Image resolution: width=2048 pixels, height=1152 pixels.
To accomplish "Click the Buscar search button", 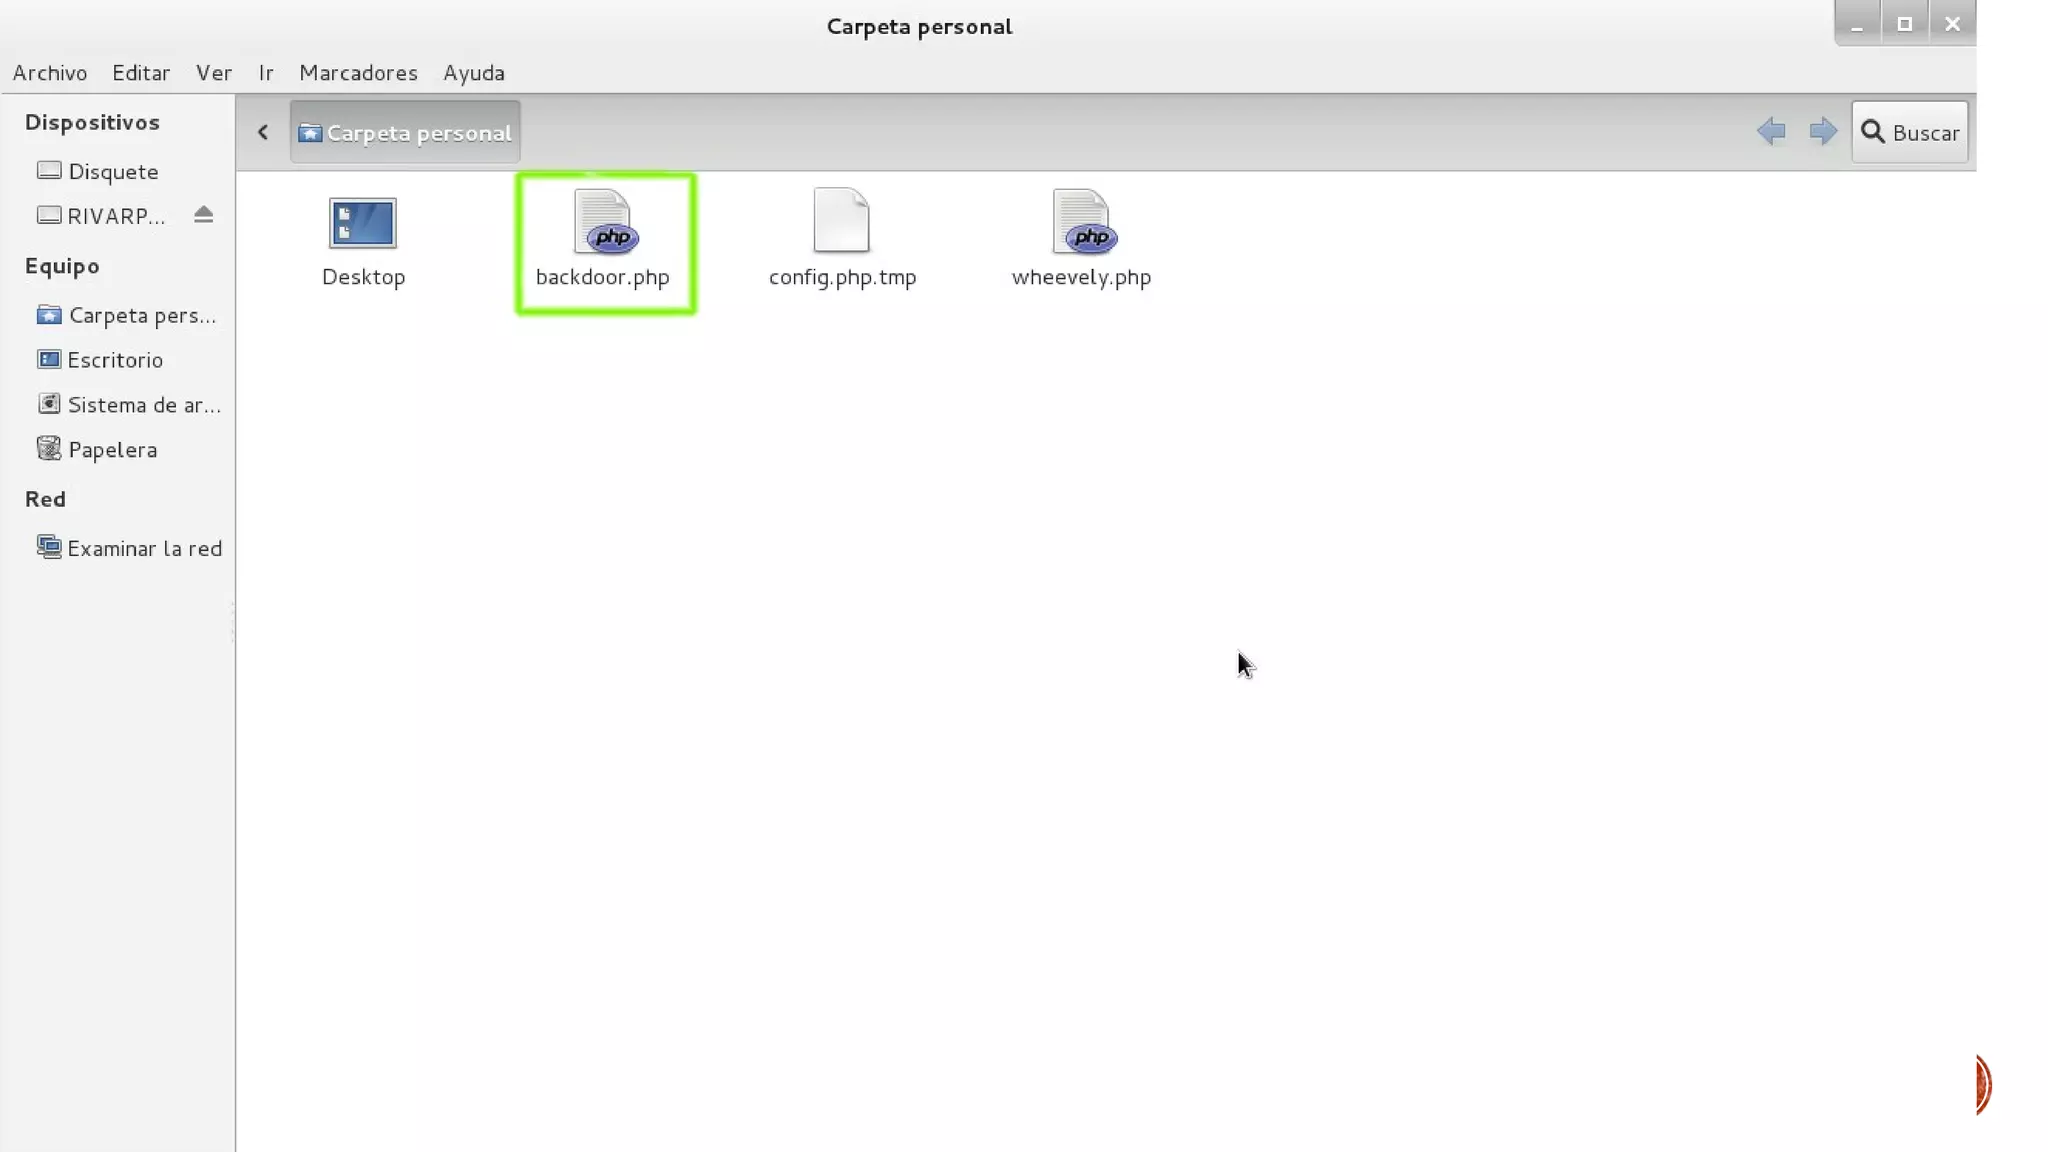I will pyautogui.click(x=1909, y=132).
